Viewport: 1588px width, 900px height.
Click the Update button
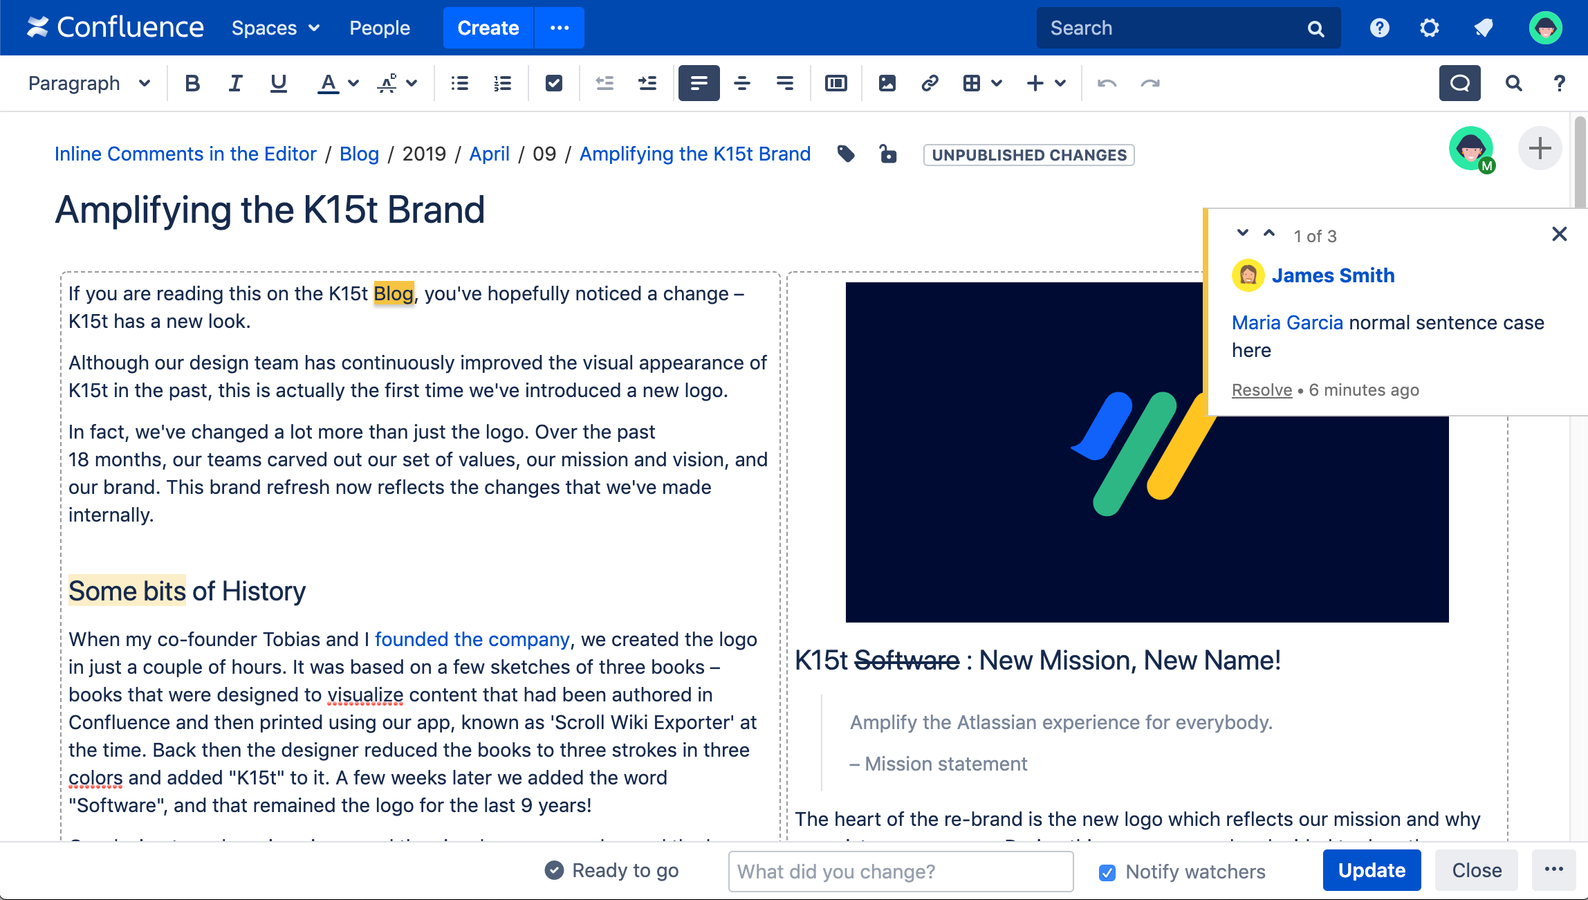(1372, 870)
